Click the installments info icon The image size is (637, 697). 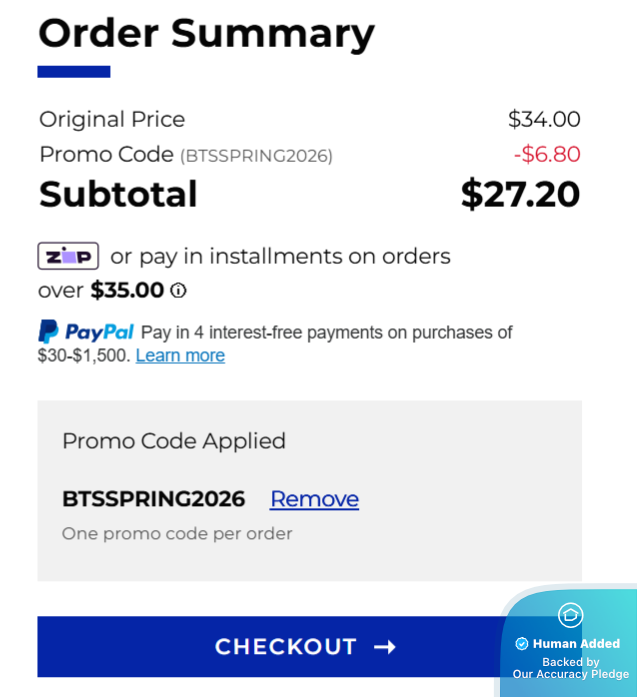point(178,291)
